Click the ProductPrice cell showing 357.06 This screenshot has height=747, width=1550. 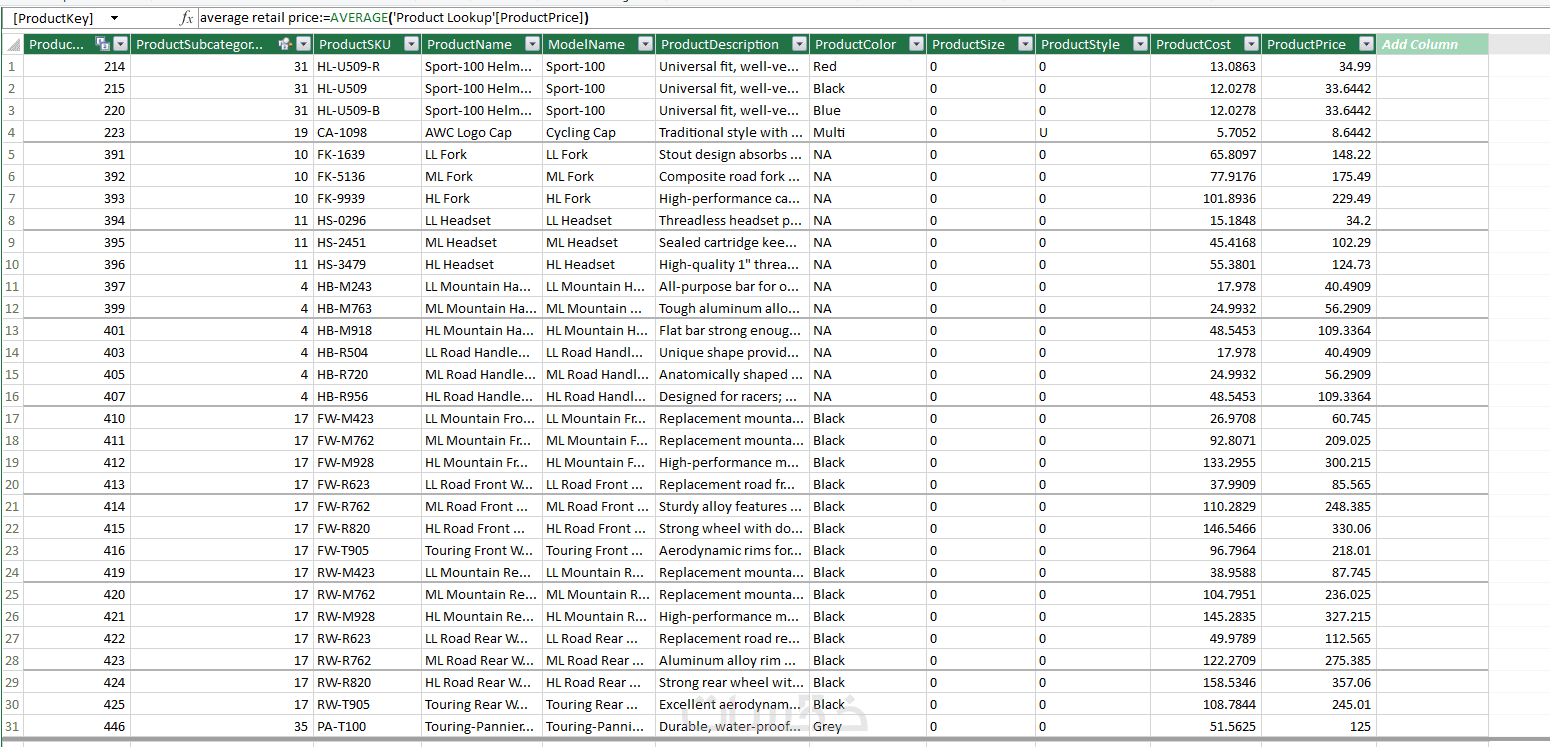[x=1319, y=682]
